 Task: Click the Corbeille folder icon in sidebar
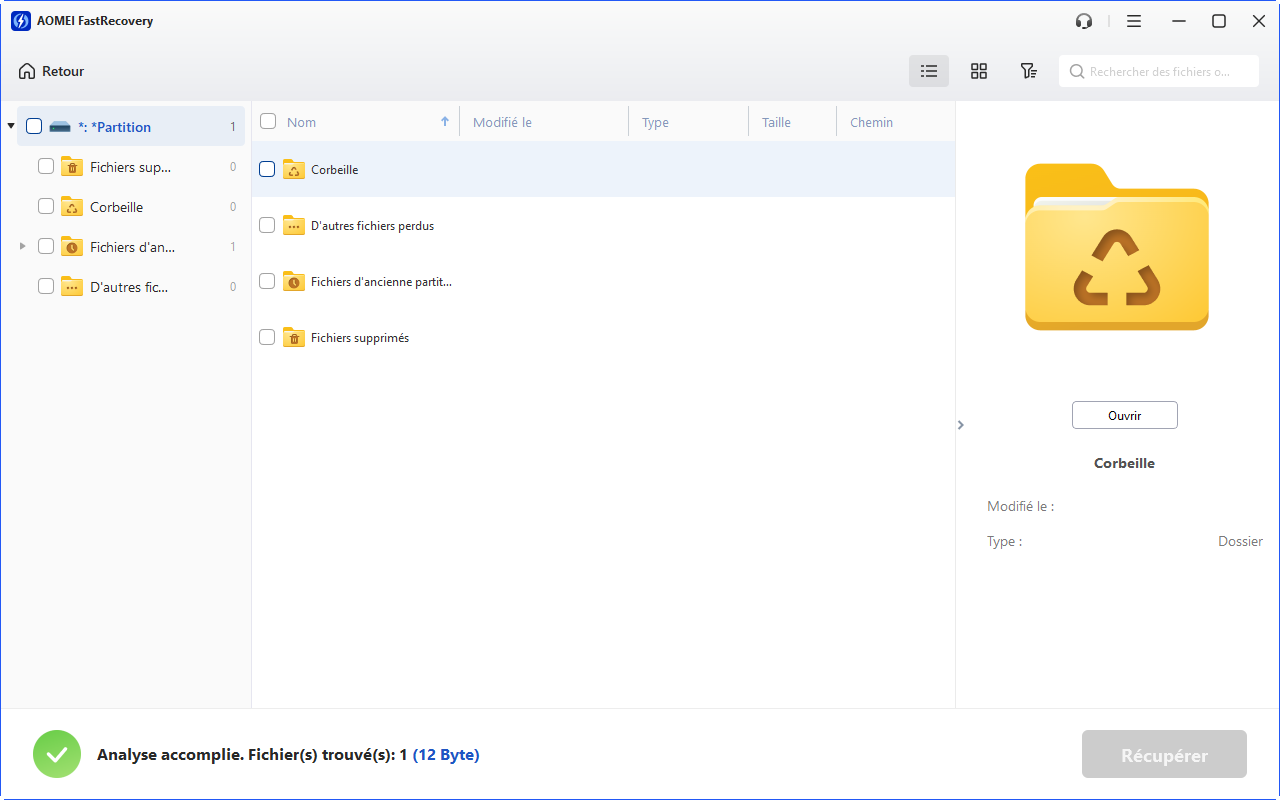72,207
